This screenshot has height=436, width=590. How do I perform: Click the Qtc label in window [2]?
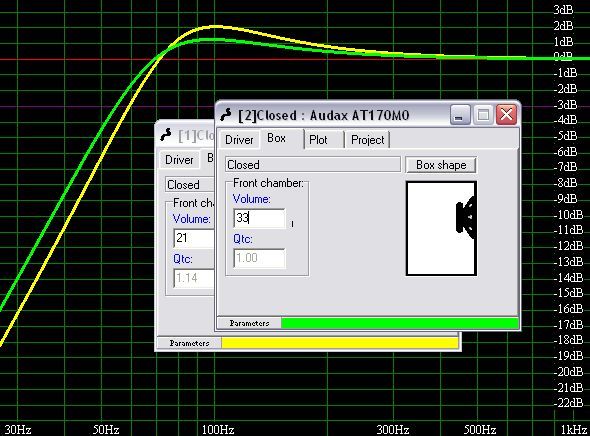tap(243, 239)
